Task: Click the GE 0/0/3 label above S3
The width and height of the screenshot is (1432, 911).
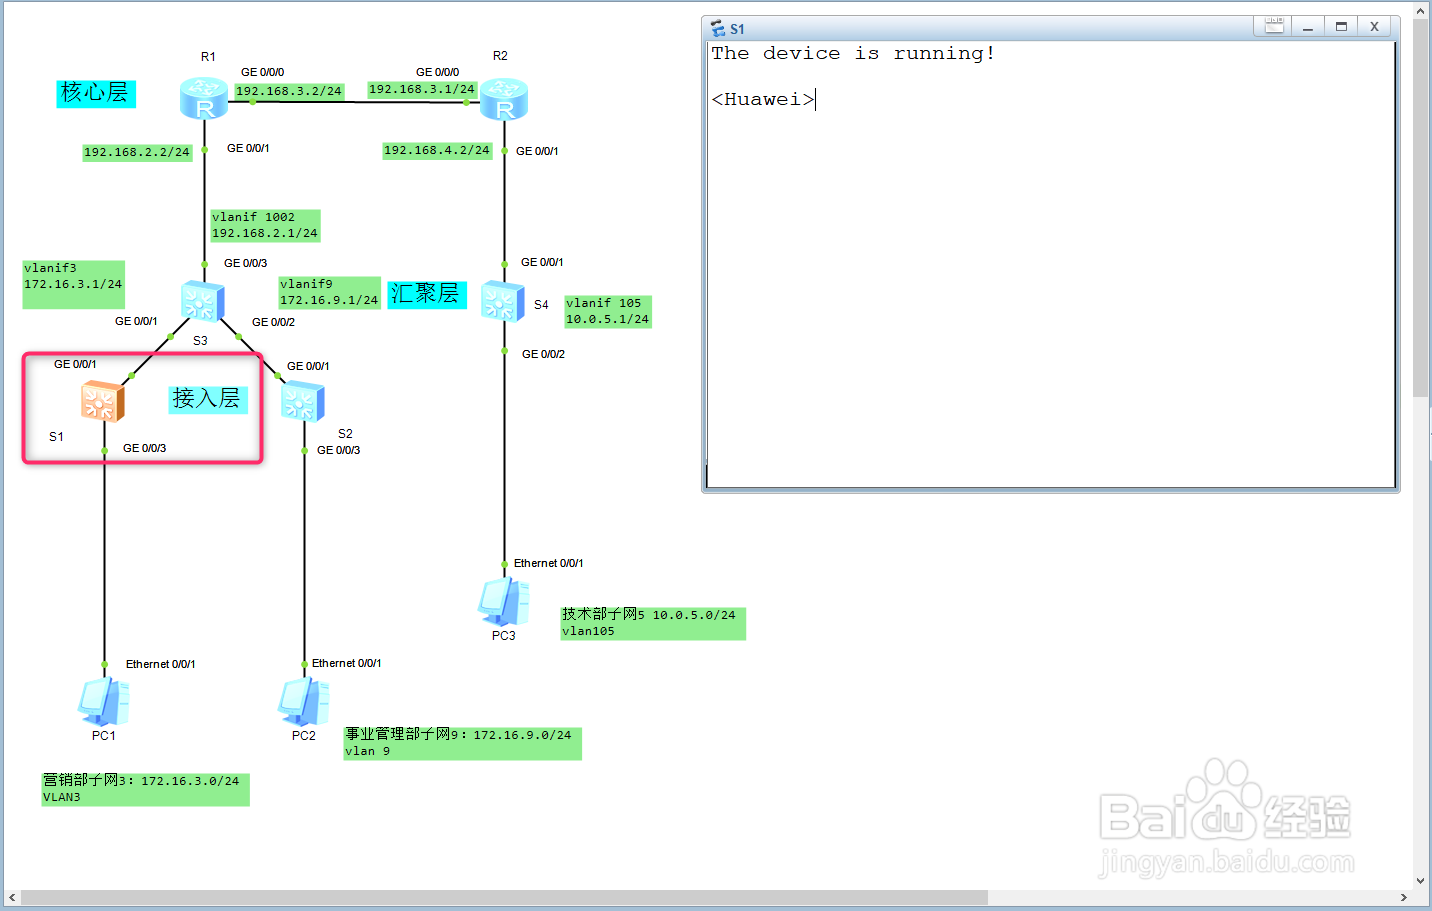Action: [246, 264]
